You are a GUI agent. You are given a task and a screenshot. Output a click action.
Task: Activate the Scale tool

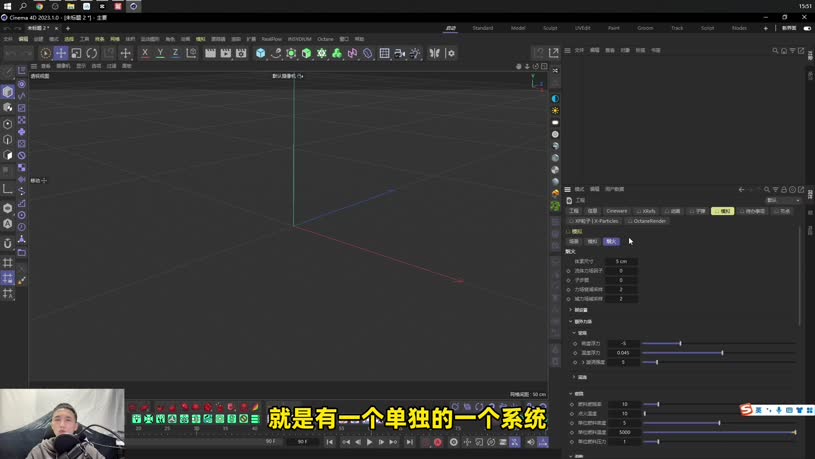76,53
